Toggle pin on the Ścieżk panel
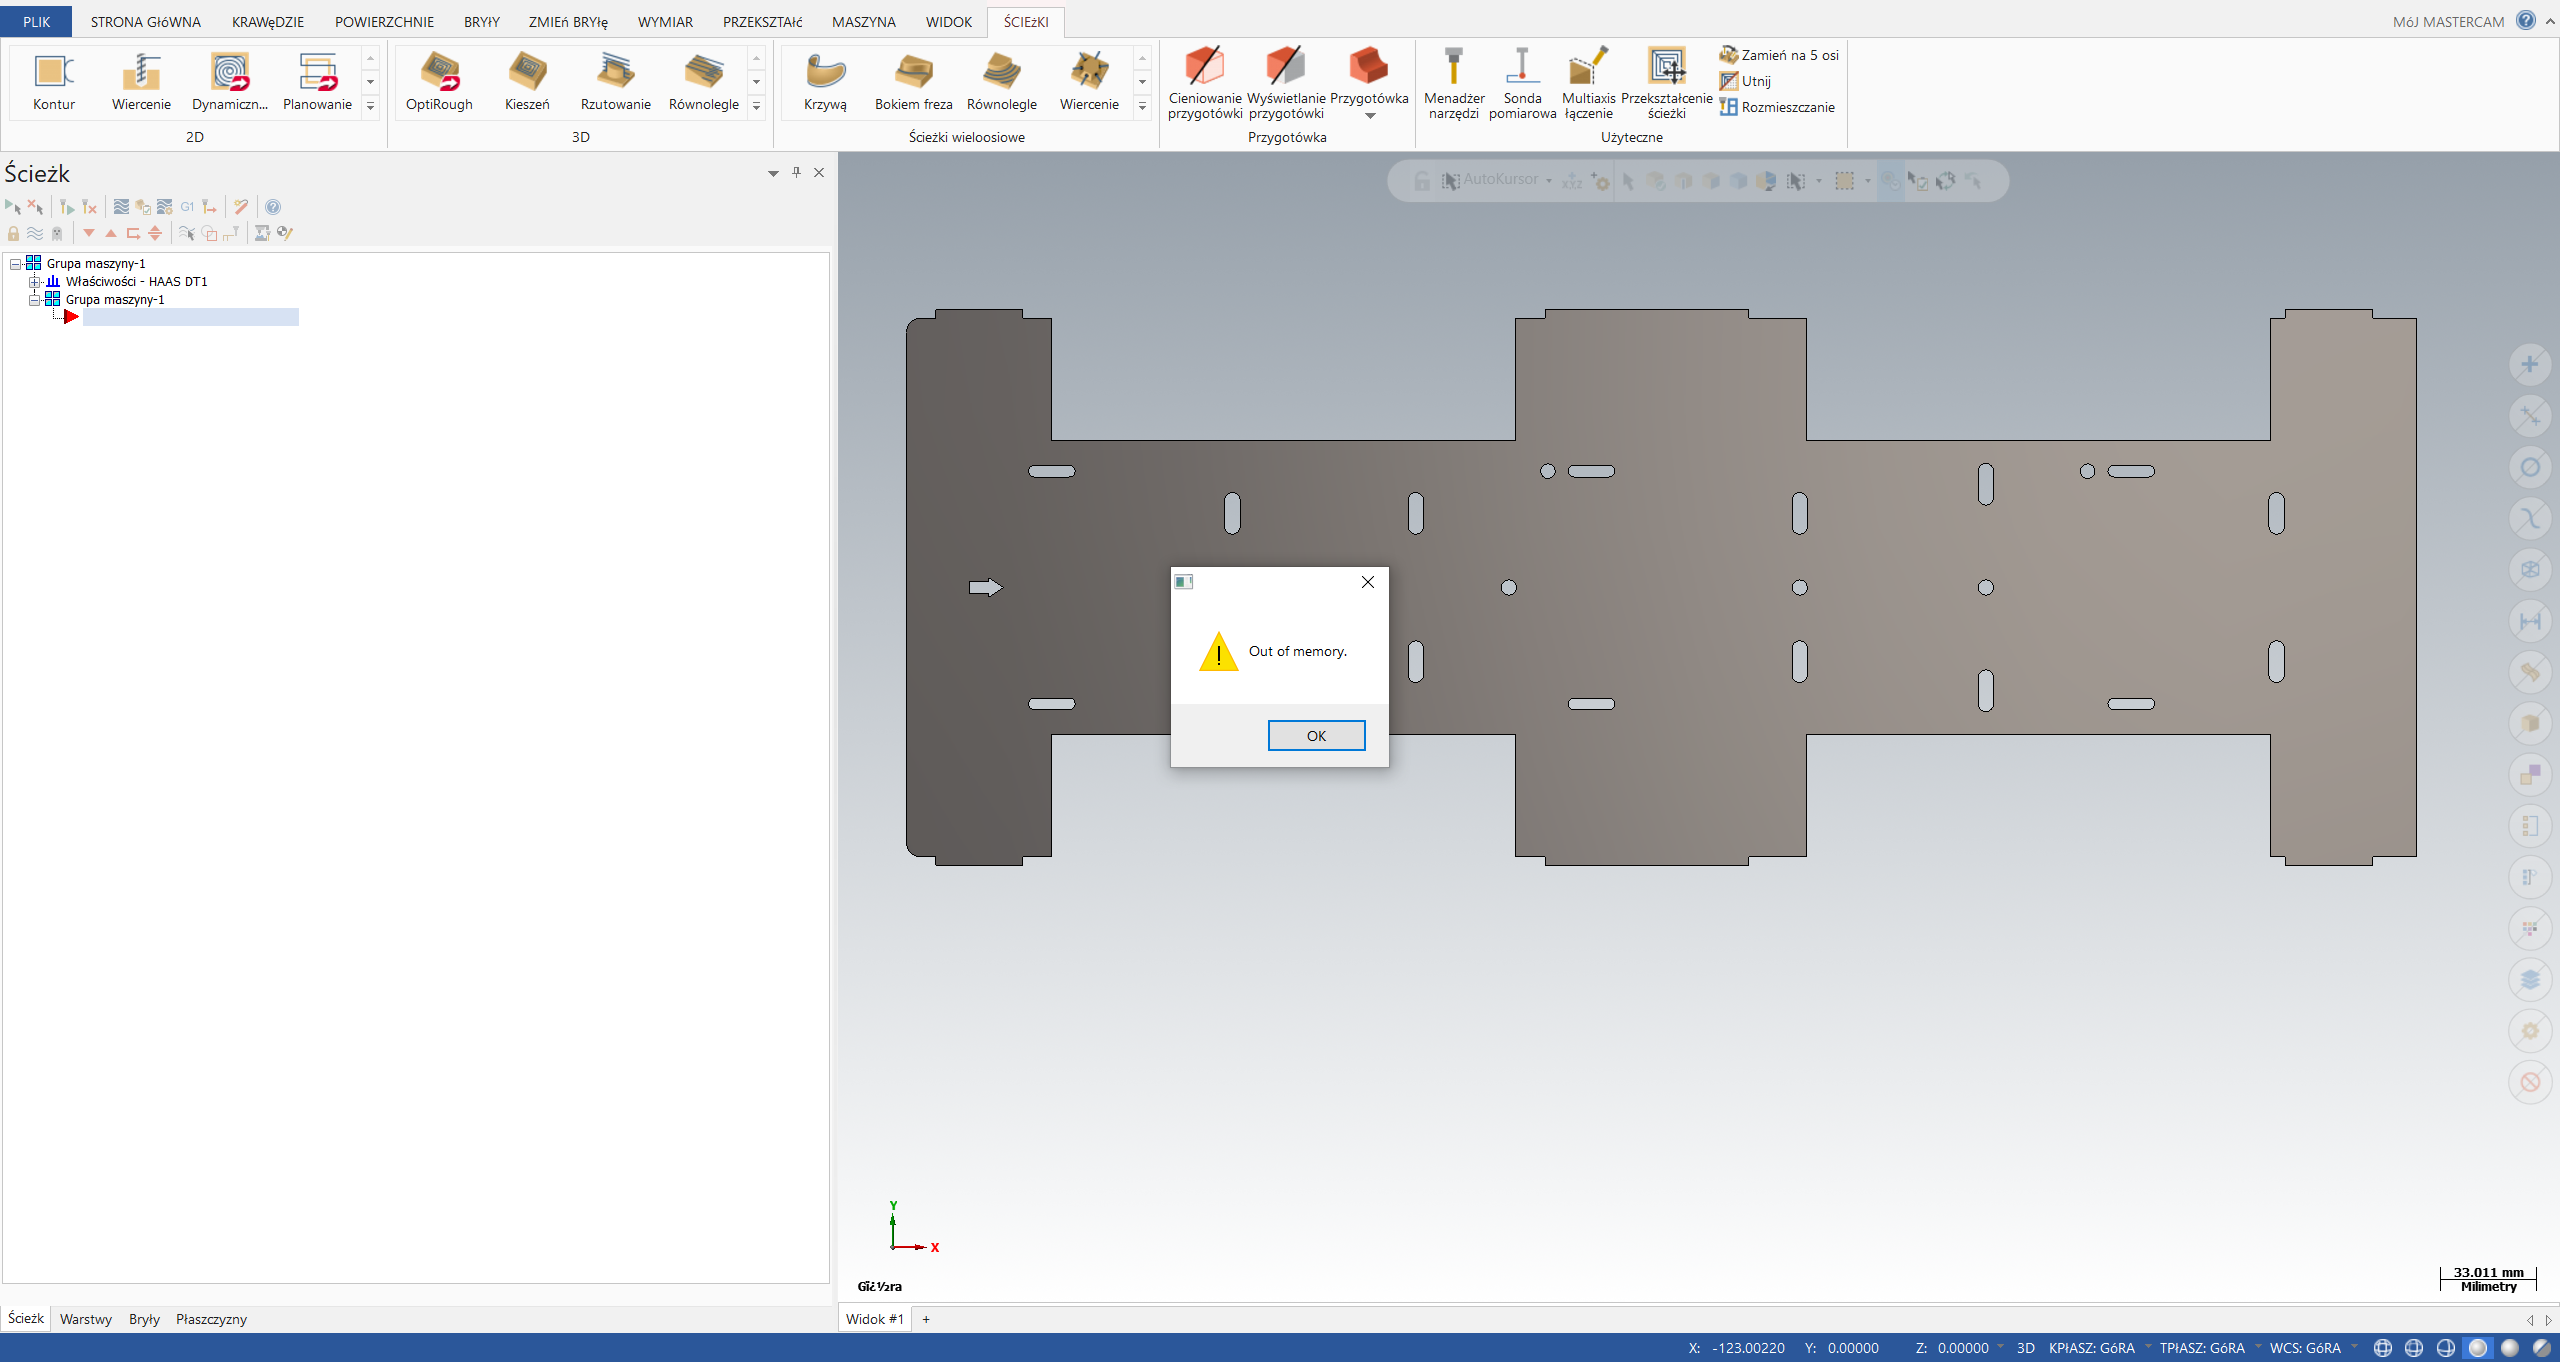Screen dimensions: 2560x1362 coord(796,173)
